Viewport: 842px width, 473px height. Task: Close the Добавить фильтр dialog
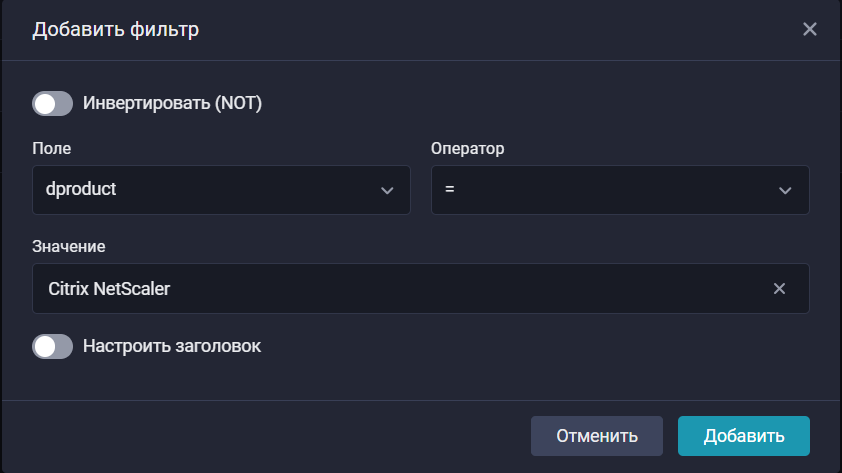pyautogui.click(x=810, y=29)
